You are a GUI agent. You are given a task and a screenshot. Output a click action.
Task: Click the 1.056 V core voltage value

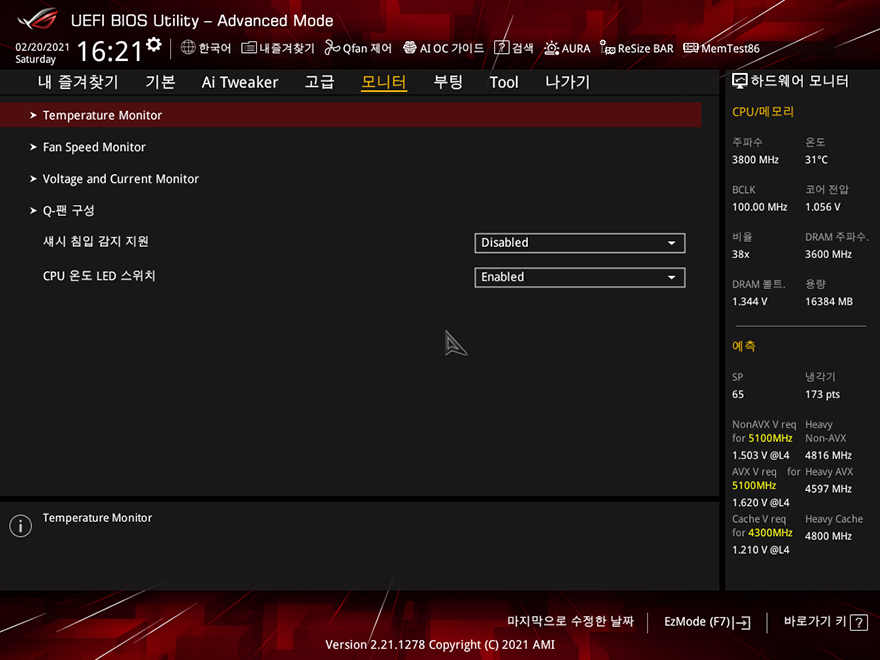(823, 207)
